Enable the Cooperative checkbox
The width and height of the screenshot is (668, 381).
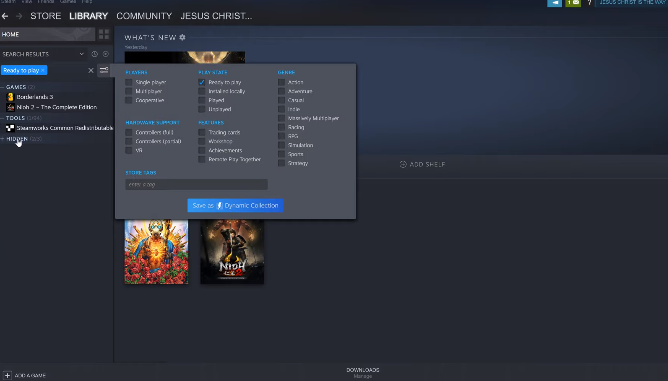(x=129, y=100)
